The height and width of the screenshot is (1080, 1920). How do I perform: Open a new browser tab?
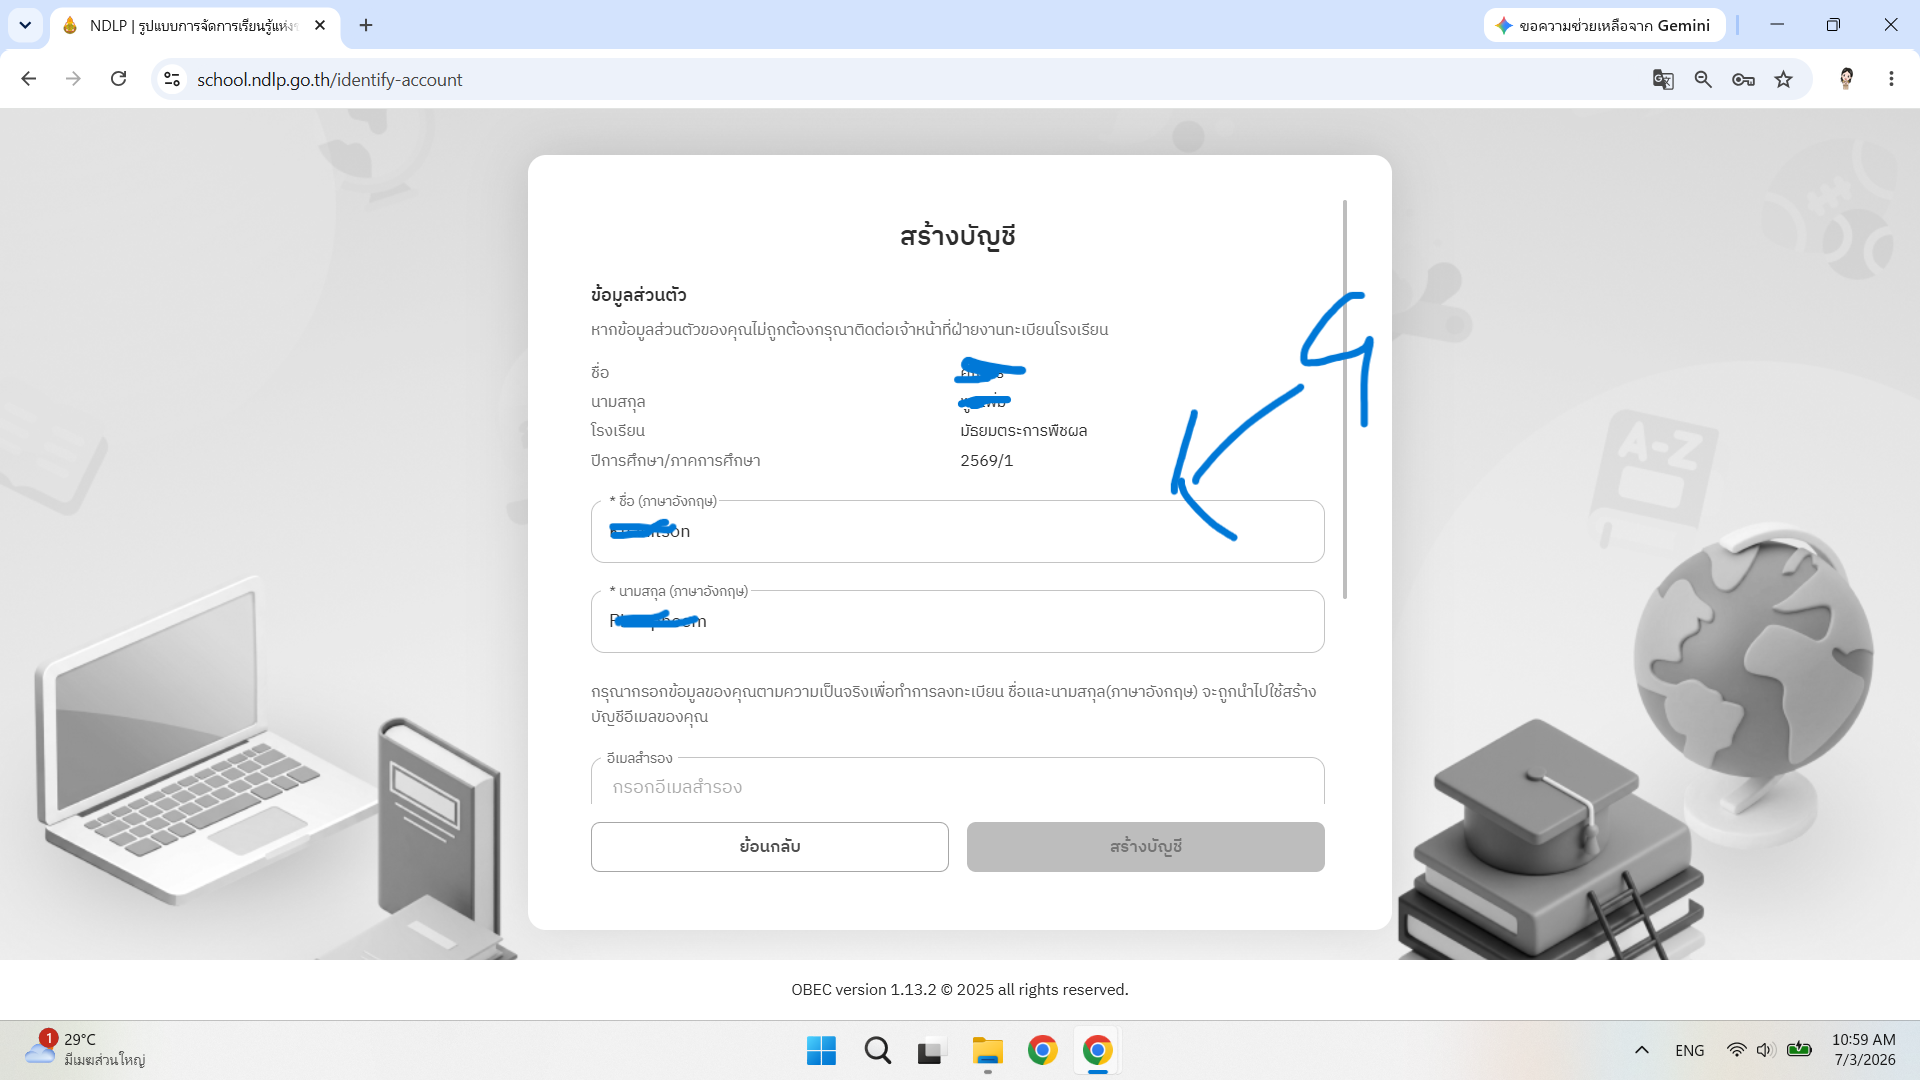point(366,25)
